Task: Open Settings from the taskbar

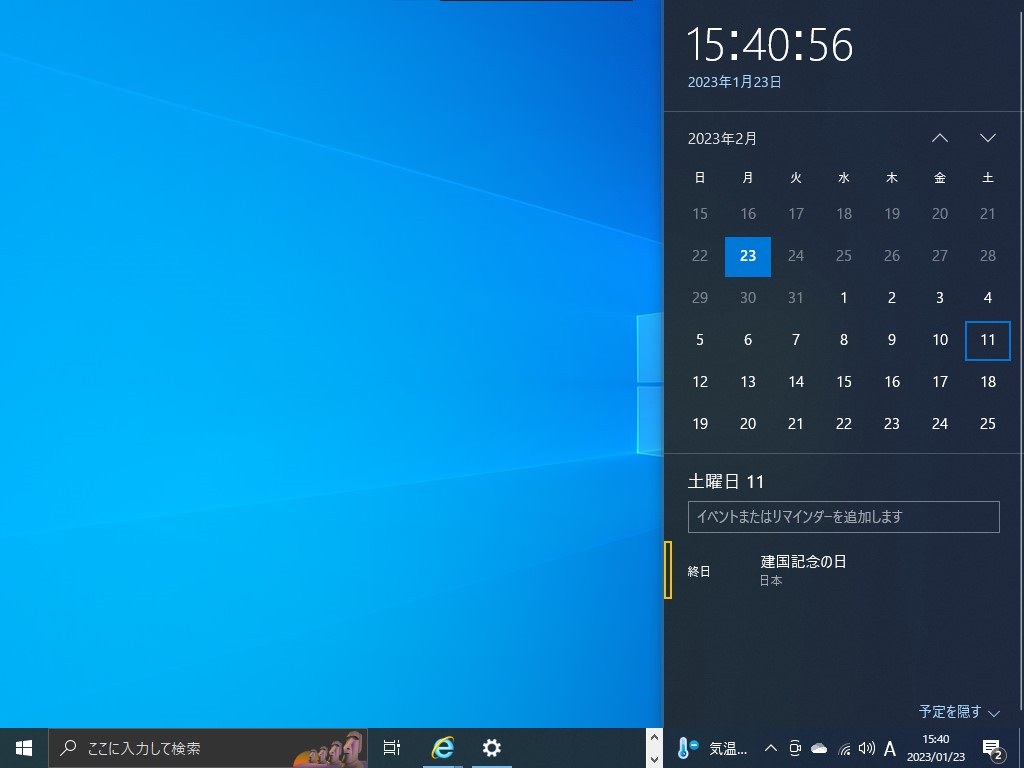Action: pos(491,748)
